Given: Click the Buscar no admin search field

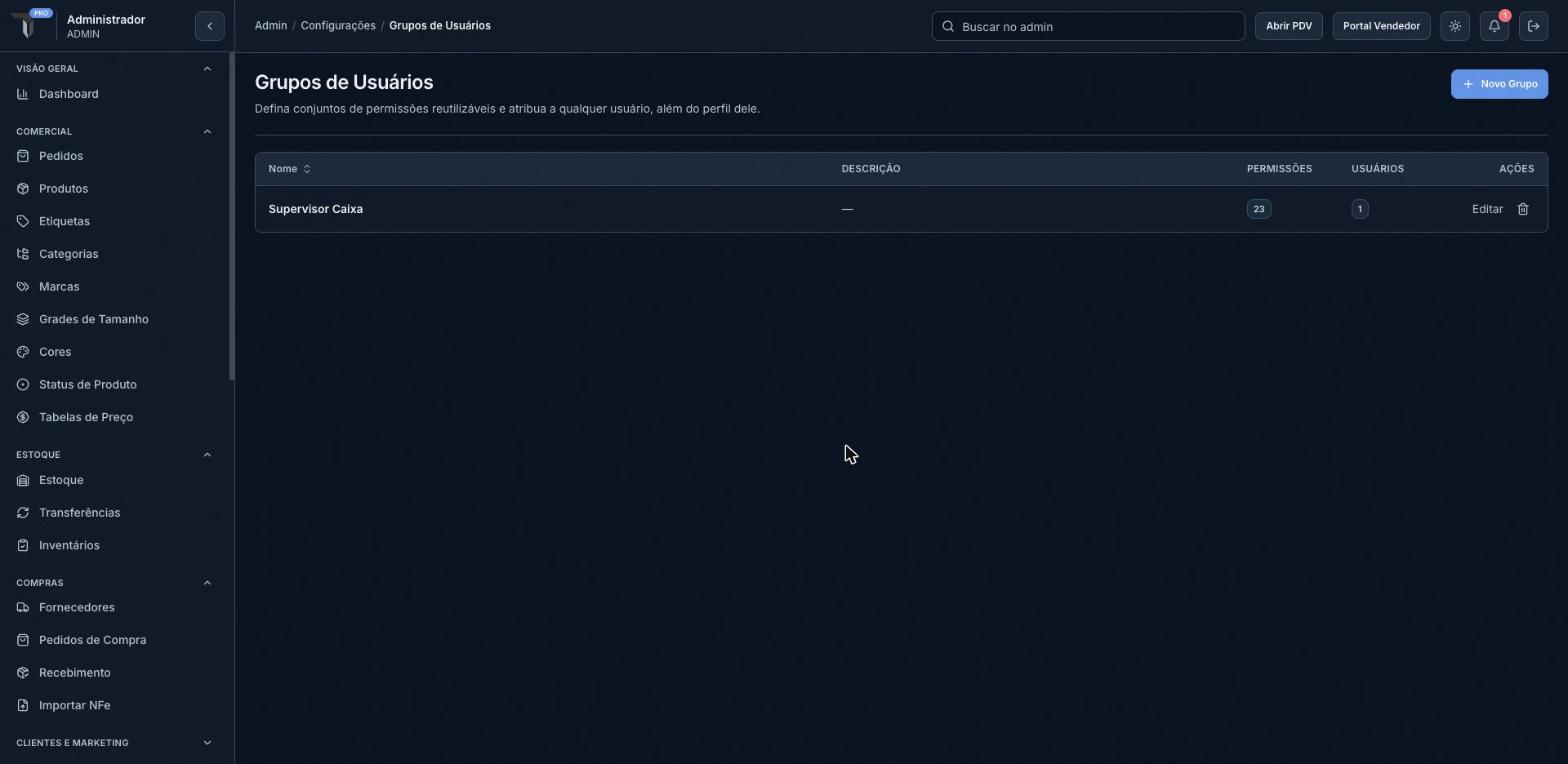Looking at the screenshot, I should point(1088,26).
